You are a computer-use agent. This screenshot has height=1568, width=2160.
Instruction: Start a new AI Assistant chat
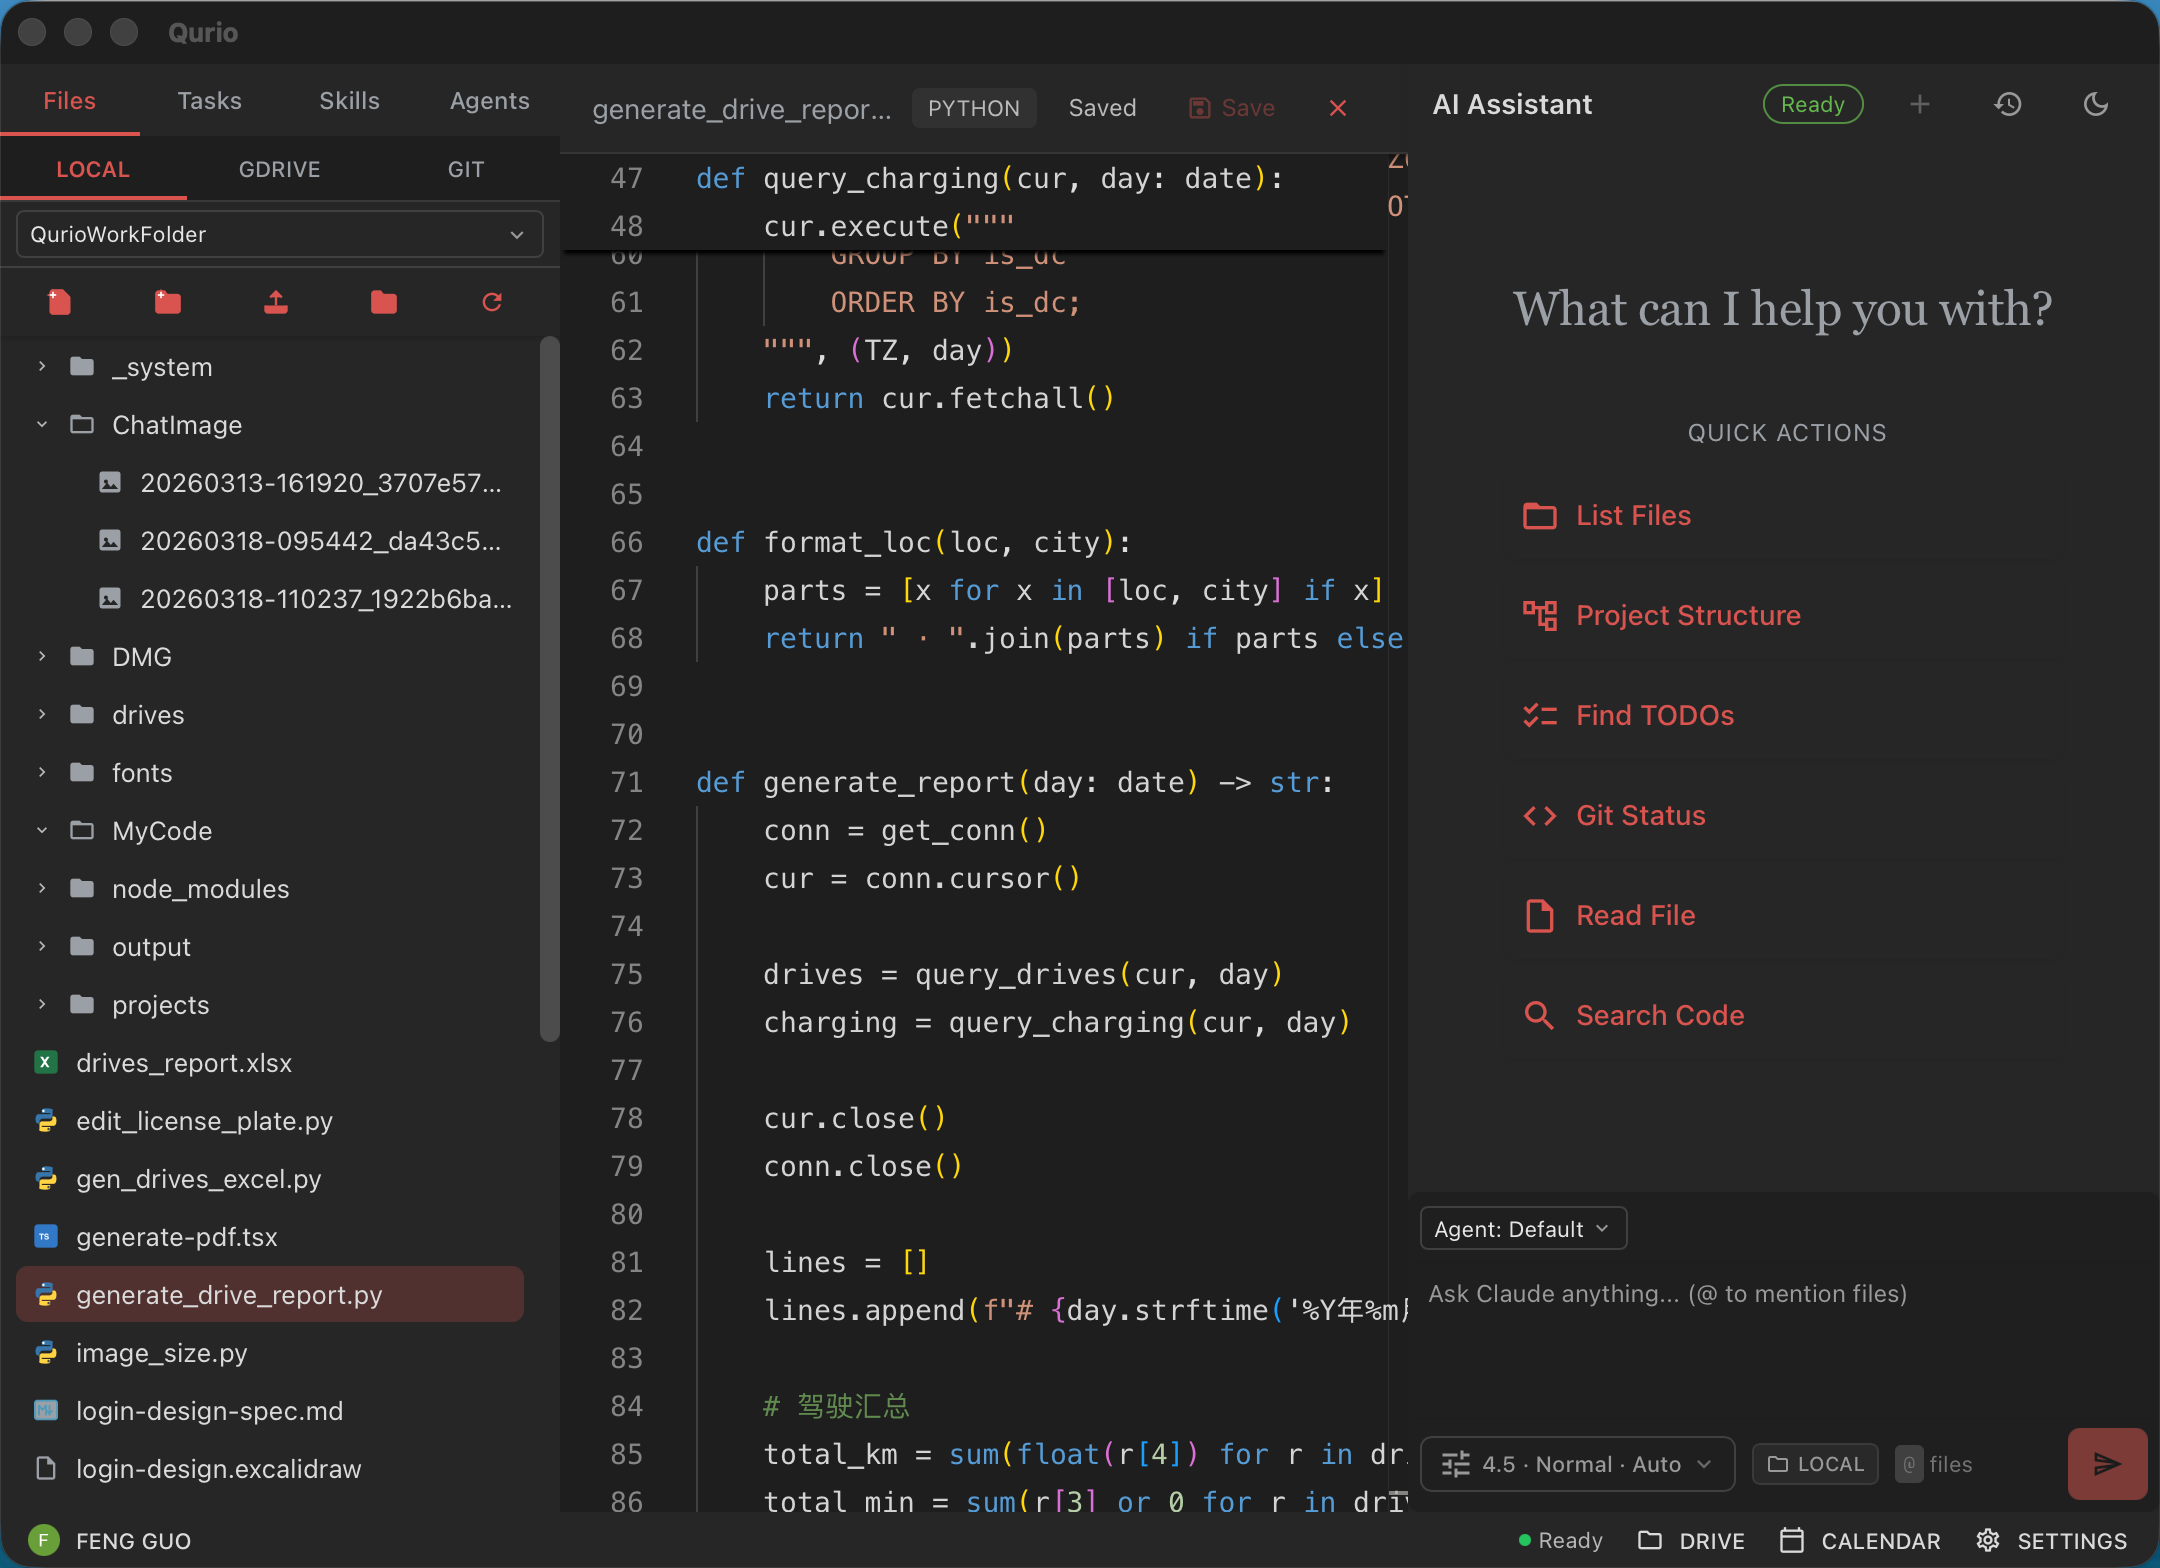[1918, 104]
